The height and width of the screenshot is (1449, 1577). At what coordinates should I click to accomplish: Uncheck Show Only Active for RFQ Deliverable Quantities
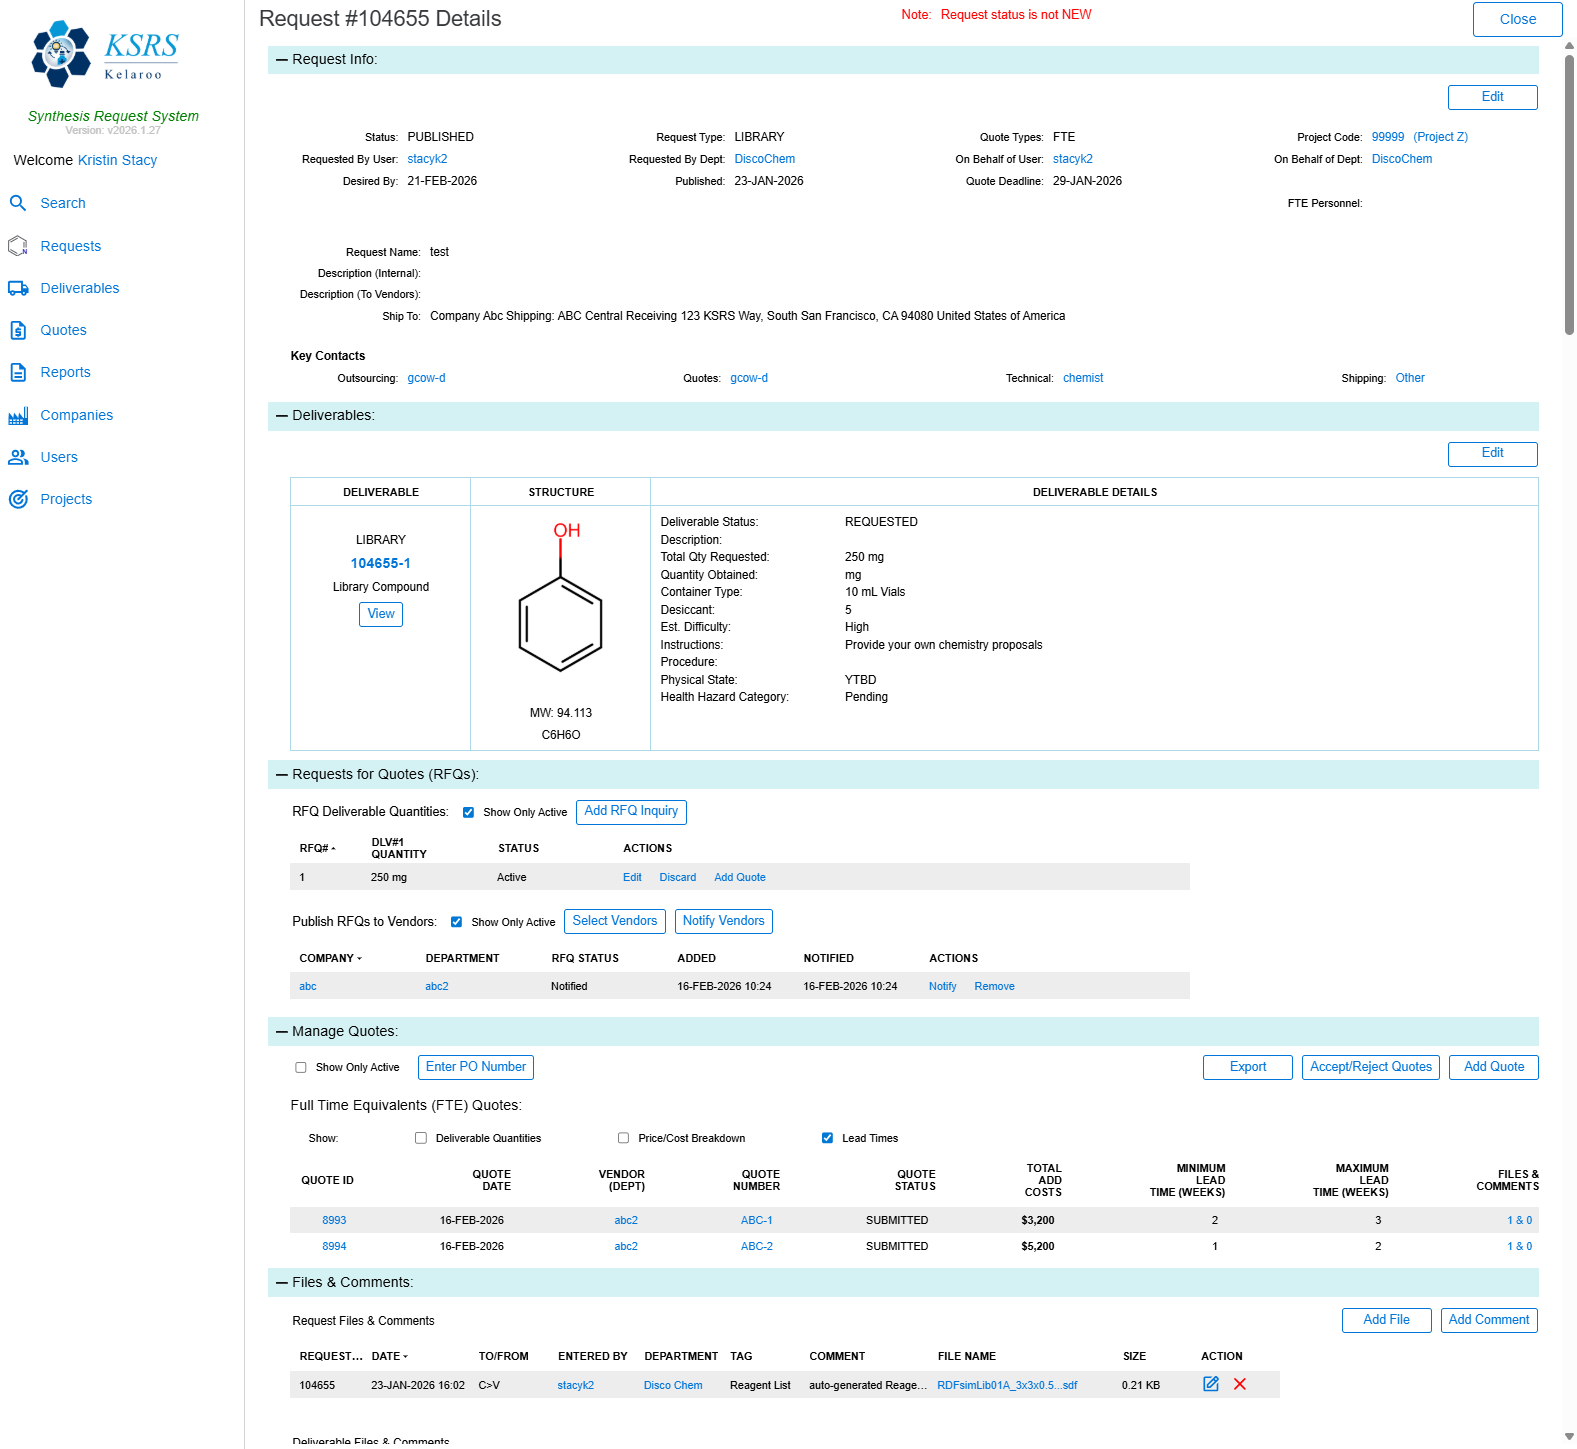point(468,812)
